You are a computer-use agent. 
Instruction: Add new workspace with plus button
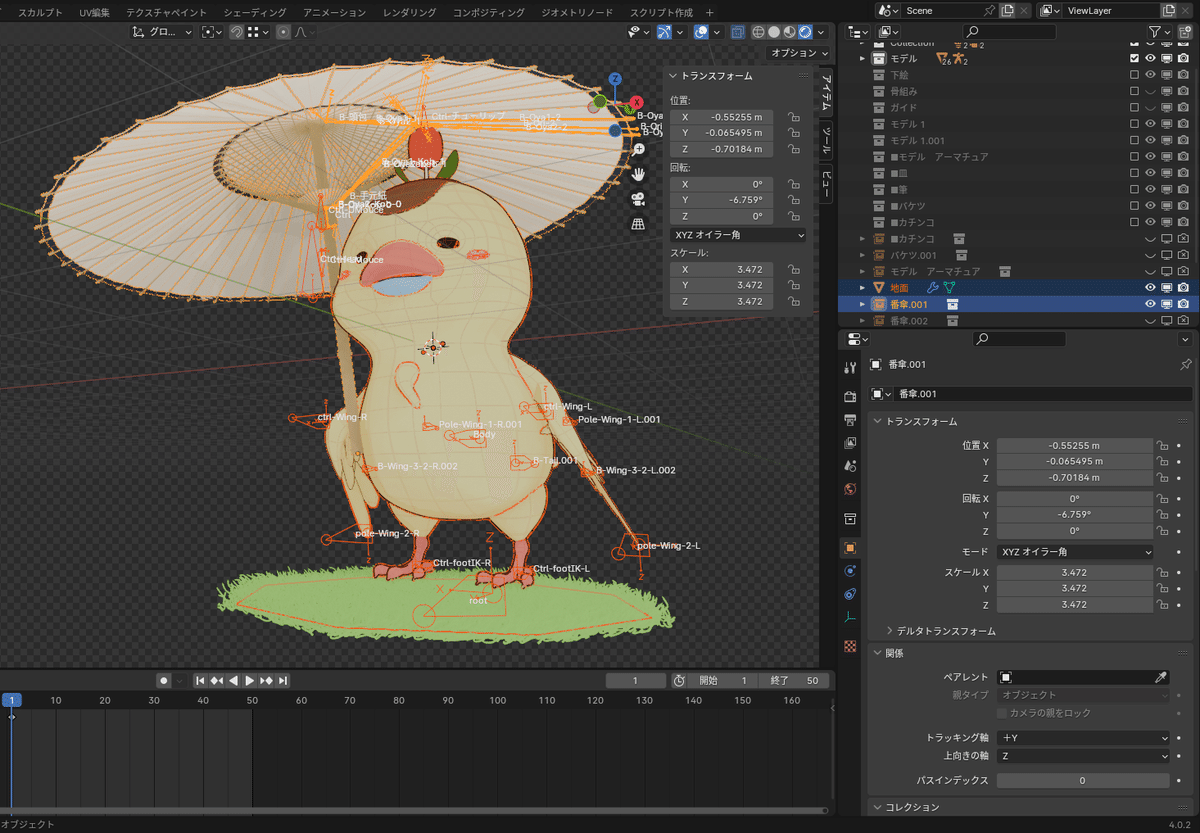[x=710, y=12]
